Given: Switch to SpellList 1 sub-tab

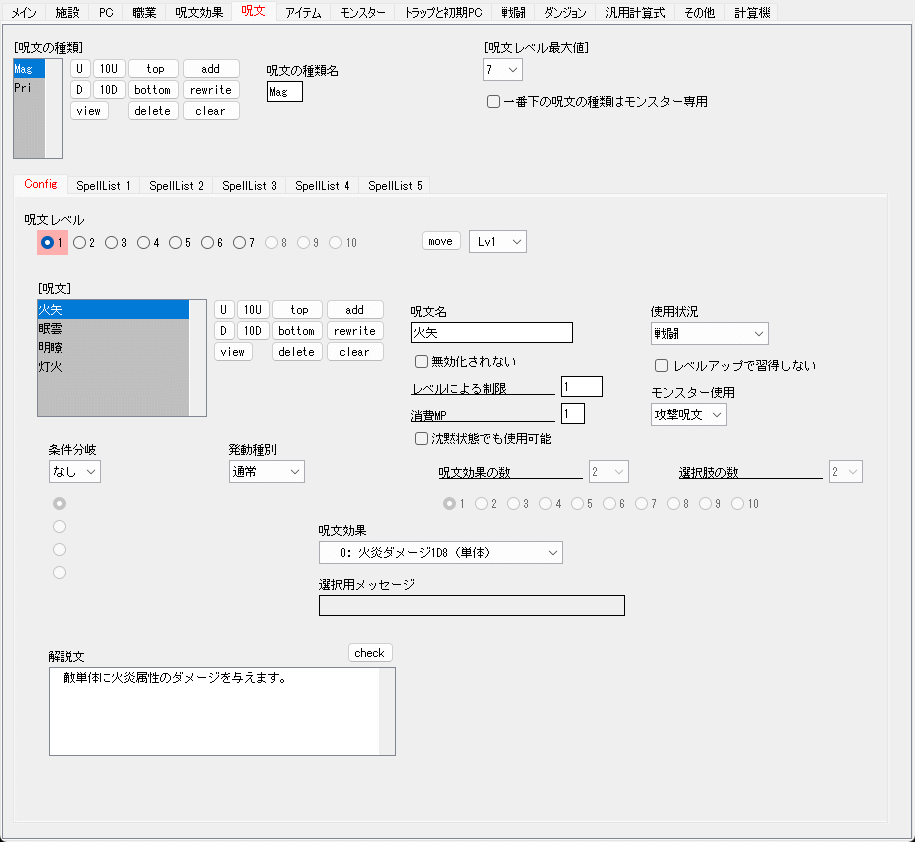Looking at the screenshot, I should (x=103, y=185).
